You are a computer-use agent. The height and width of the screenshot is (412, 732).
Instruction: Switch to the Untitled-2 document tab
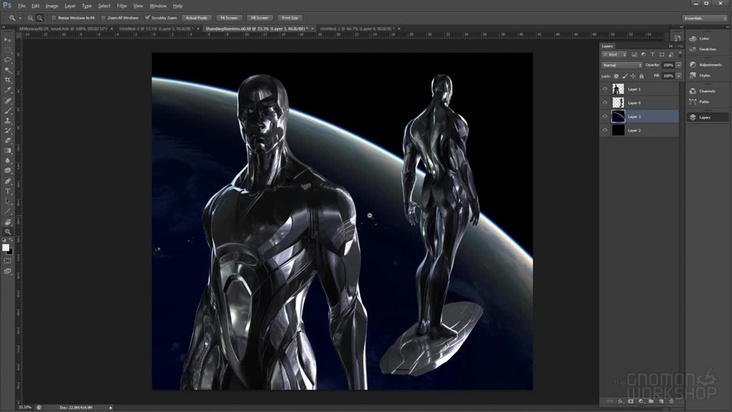point(358,29)
